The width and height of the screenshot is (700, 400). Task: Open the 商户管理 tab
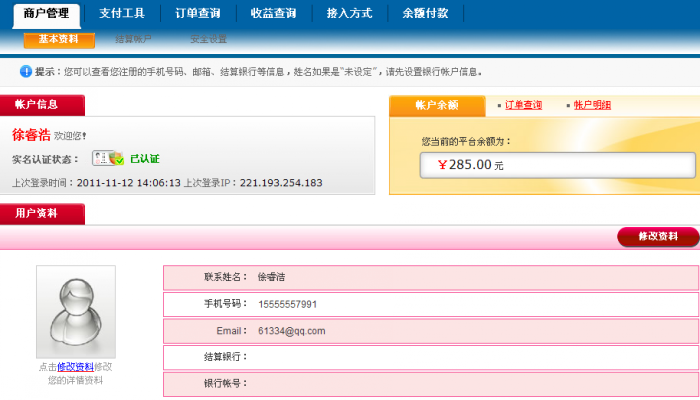click(x=46, y=14)
